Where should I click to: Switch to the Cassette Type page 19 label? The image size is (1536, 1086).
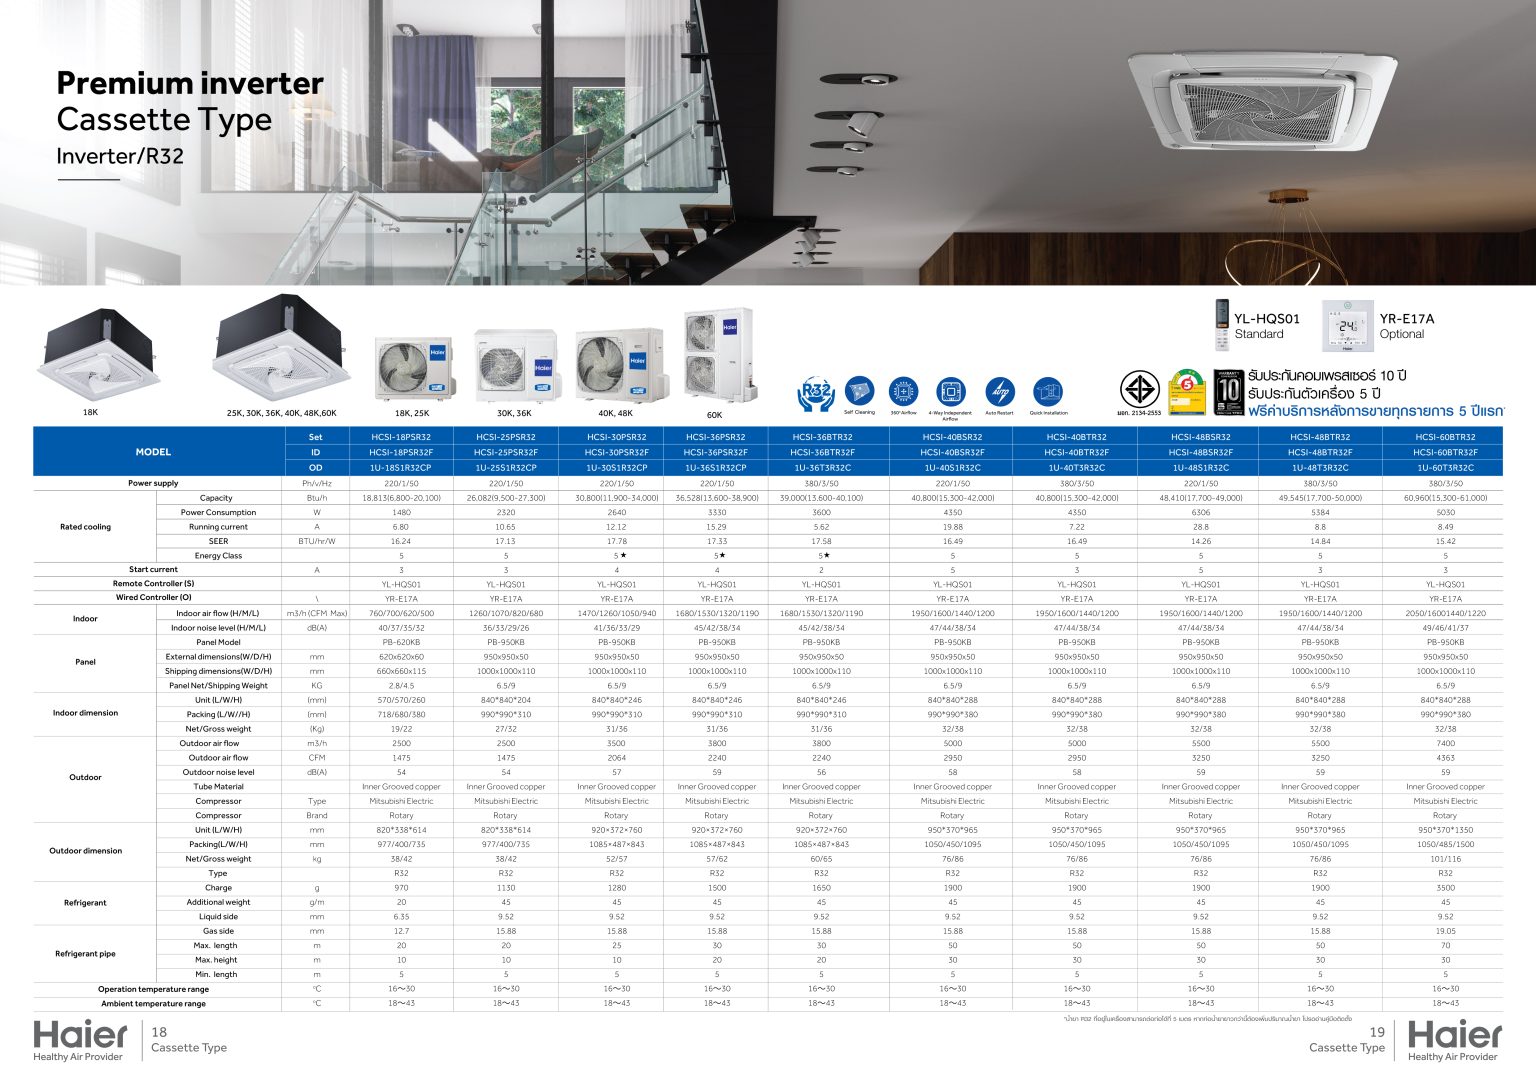1348,1047
